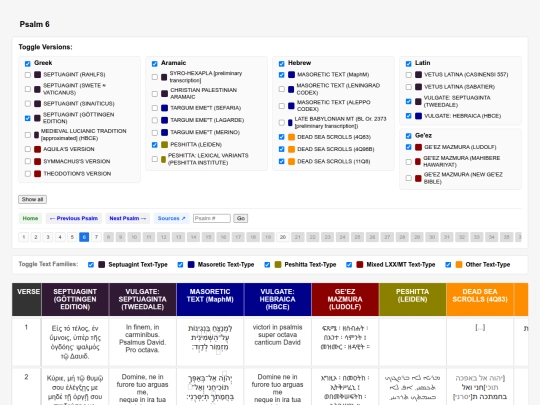540x405 pixels.
Task: Select psalm 20 in pagination
Action: [x=283, y=237]
